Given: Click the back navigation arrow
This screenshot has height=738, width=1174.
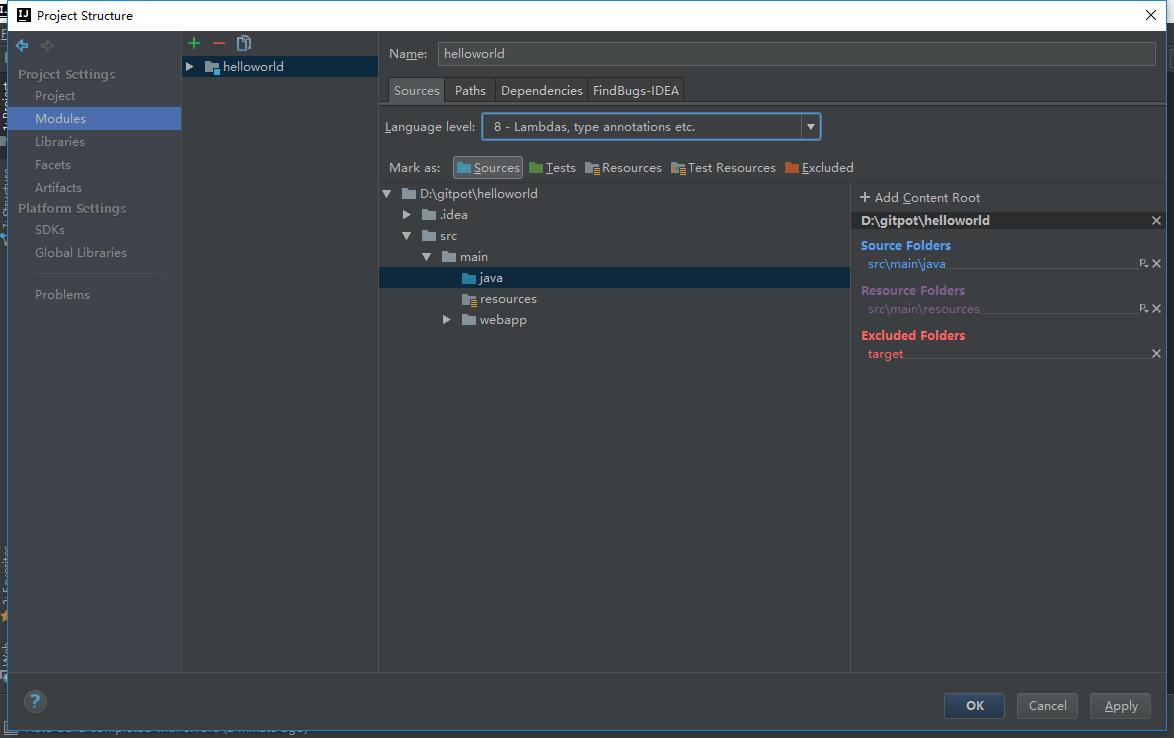Looking at the screenshot, I should point(22,45).
